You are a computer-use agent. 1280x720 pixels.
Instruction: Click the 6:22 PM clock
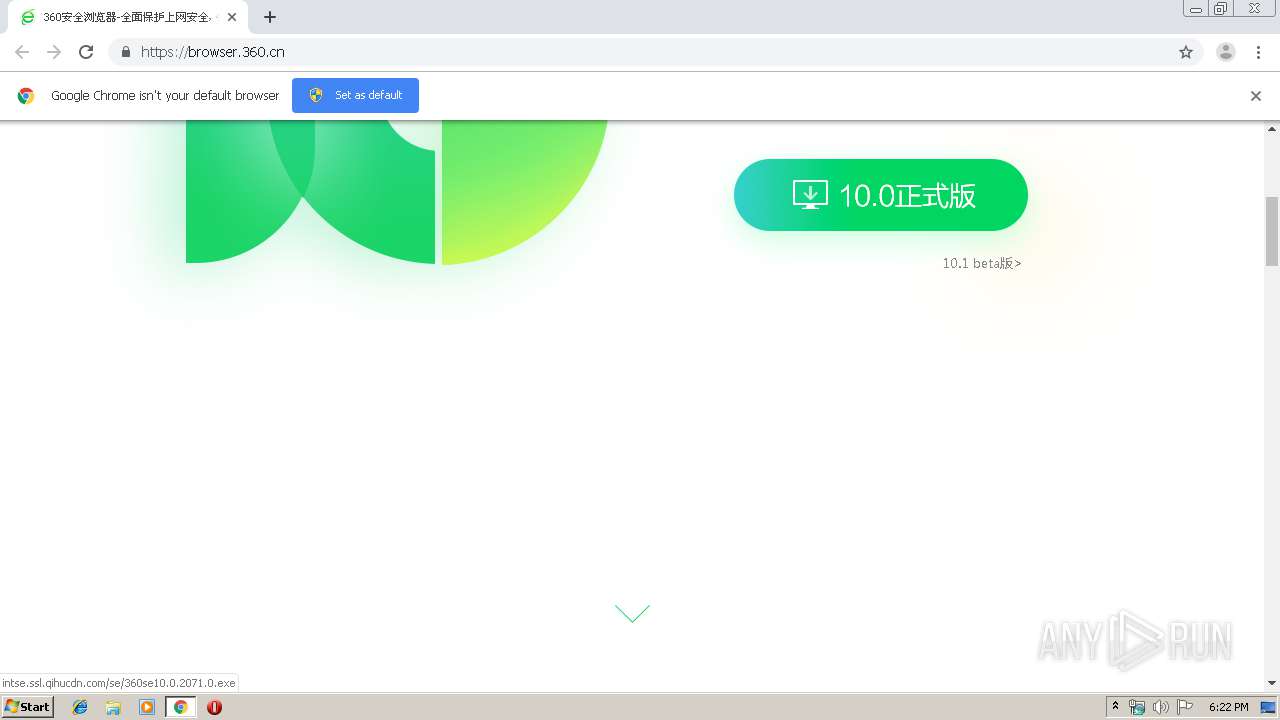[x=1228, y=707]
